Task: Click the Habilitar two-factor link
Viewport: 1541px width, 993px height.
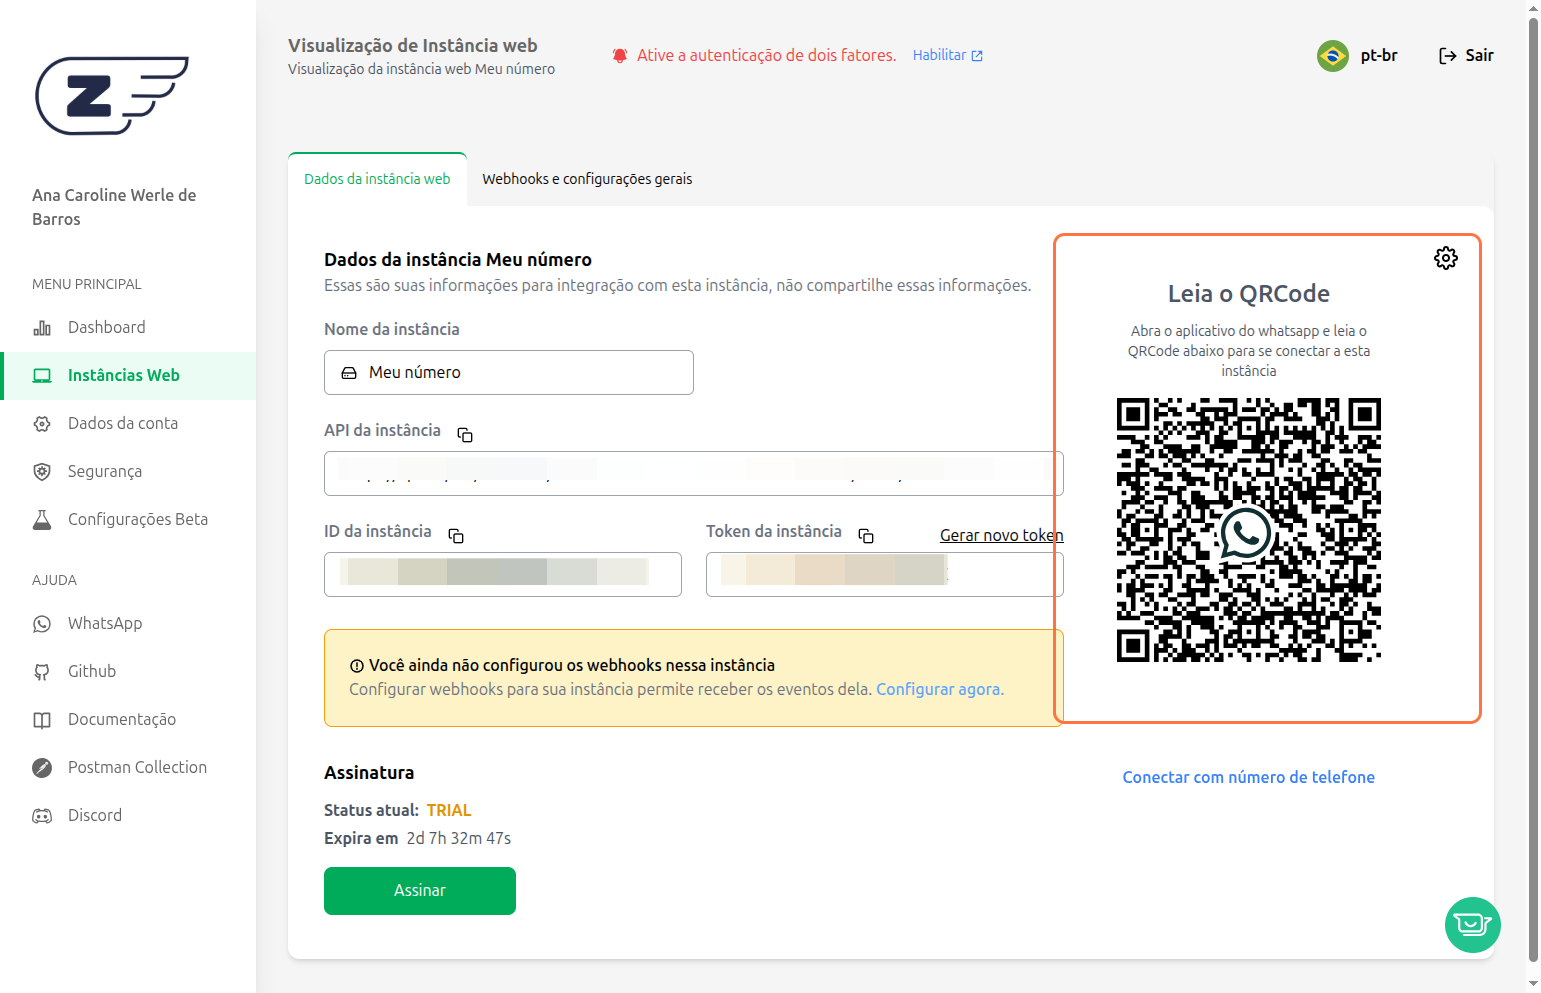Action: pyautogui.click(x=947, y=56)
